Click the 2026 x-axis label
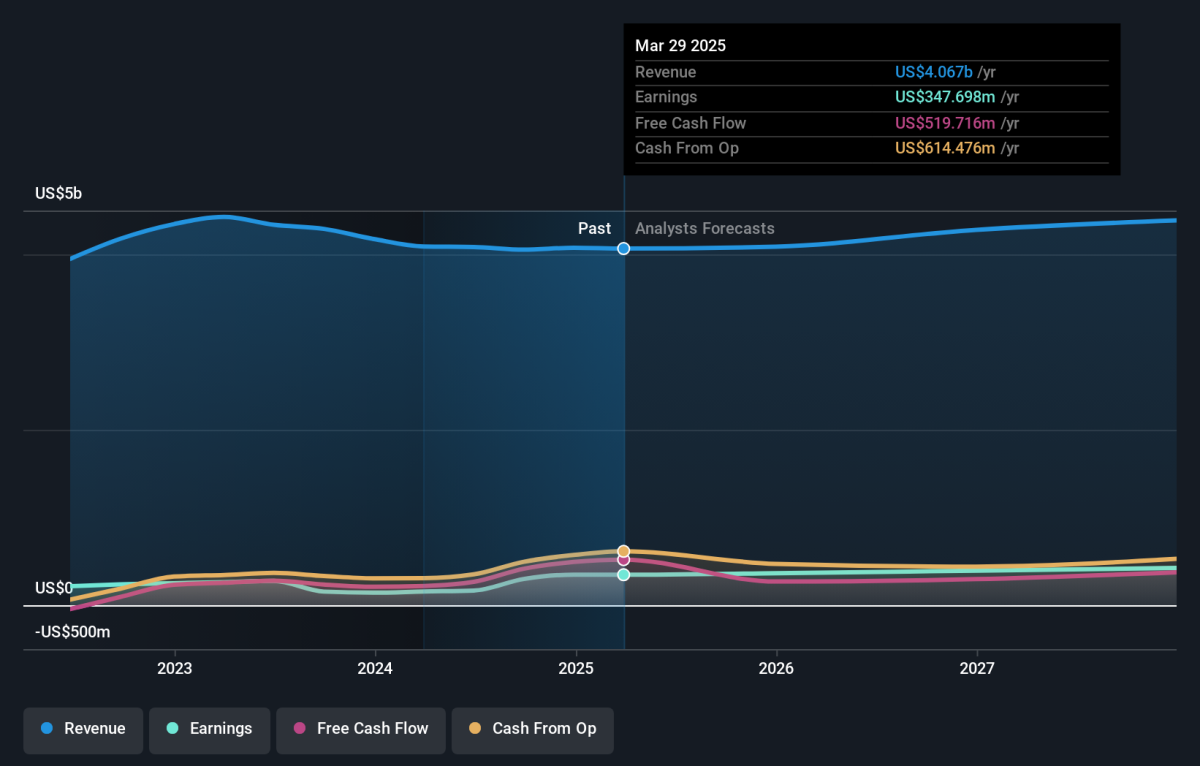The width and height of the screenshot is (1200, 766). click(x=776, y=668)
